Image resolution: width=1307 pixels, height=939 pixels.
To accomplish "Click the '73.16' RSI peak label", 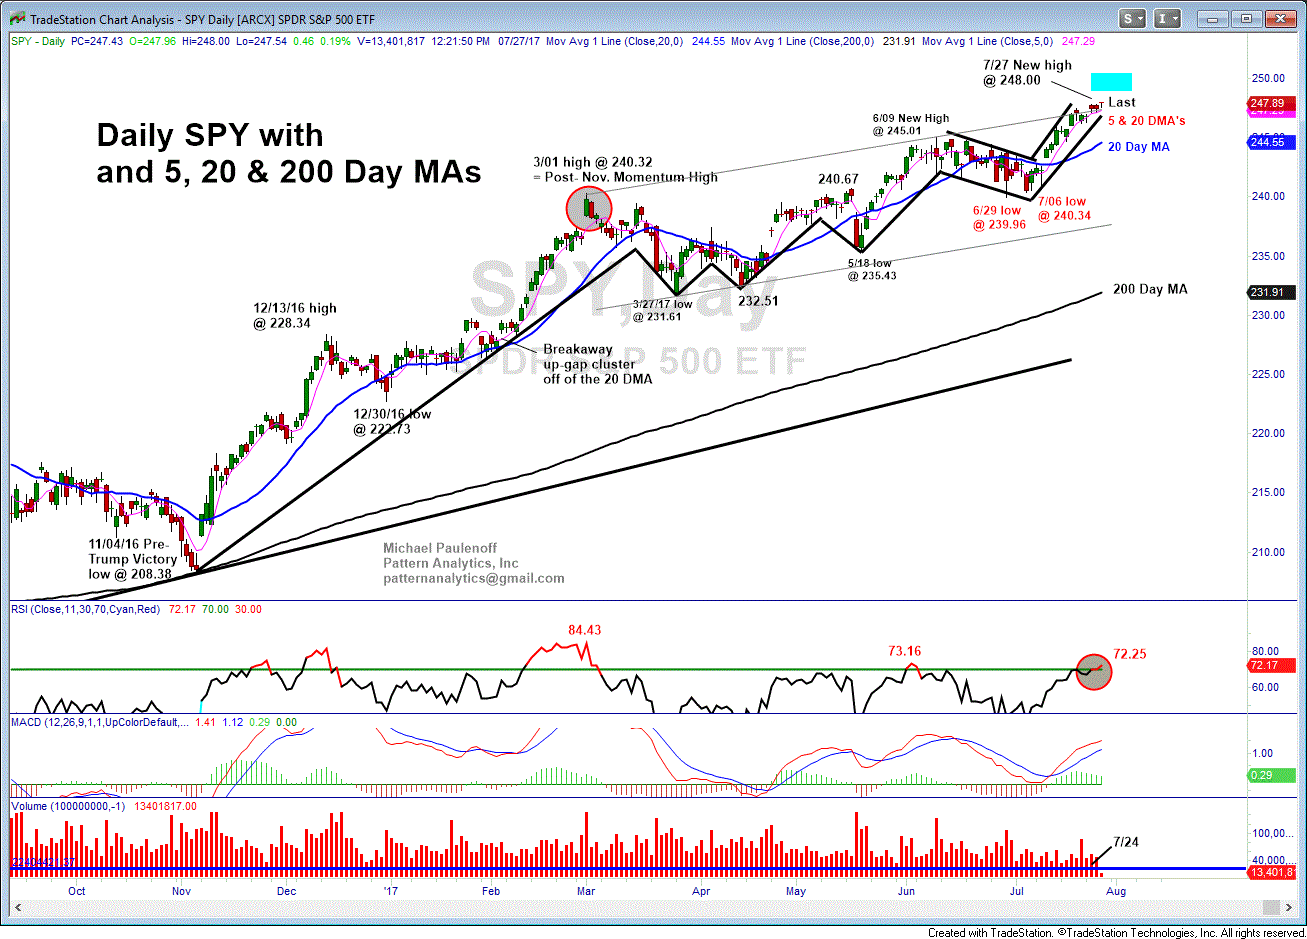I will point(903,651).
